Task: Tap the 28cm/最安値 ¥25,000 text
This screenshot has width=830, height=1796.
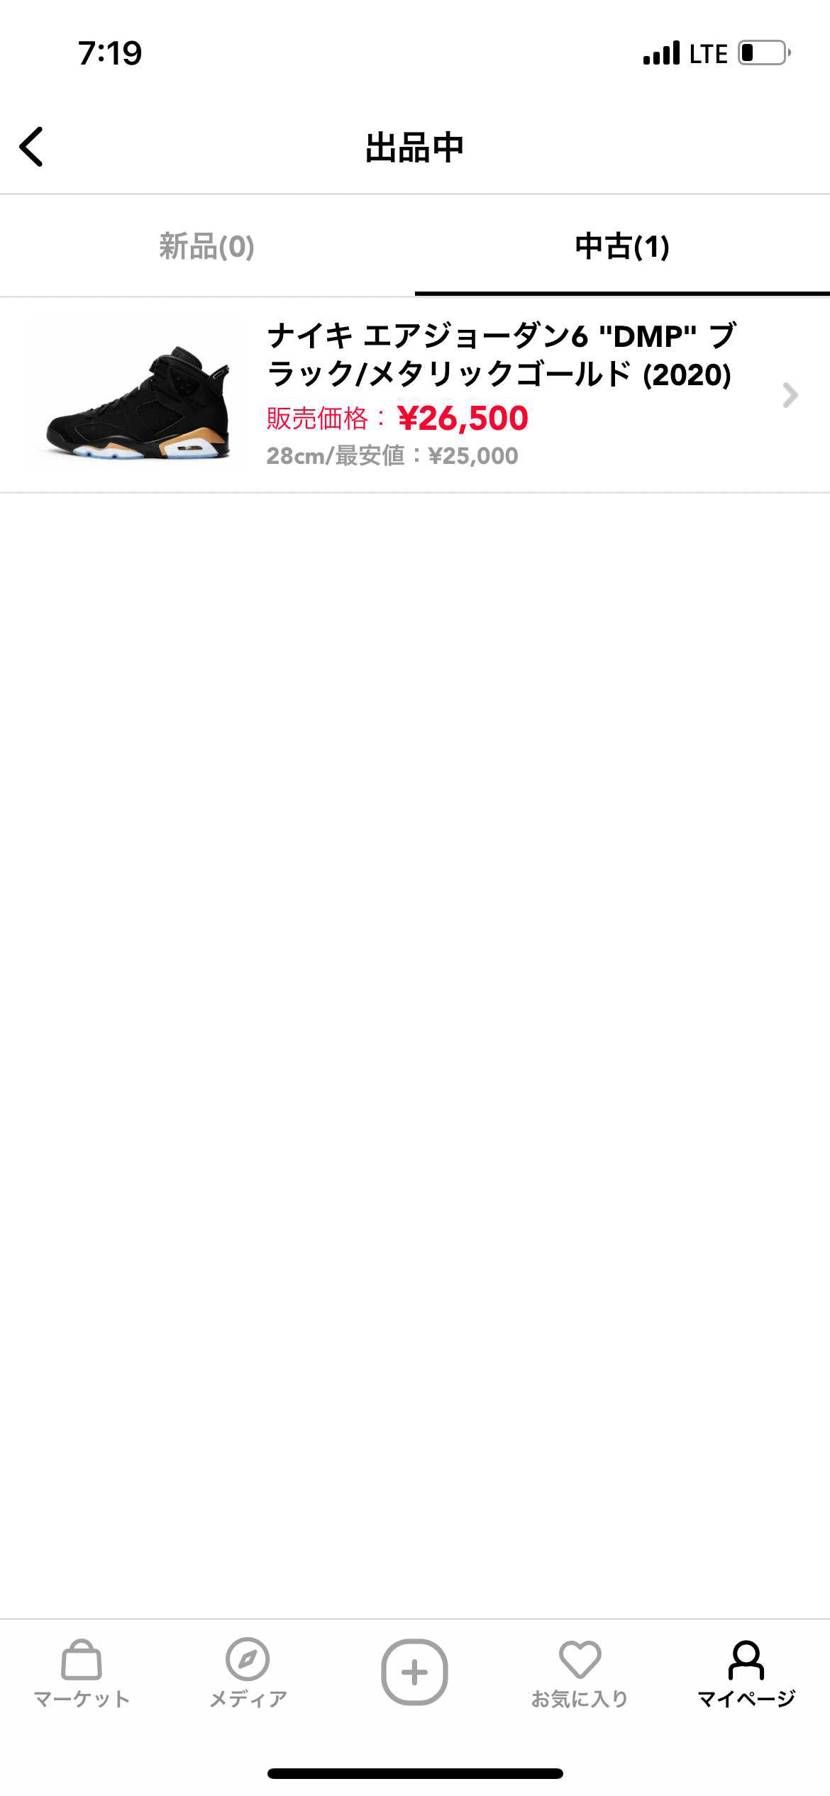Action: coord(392,456)
